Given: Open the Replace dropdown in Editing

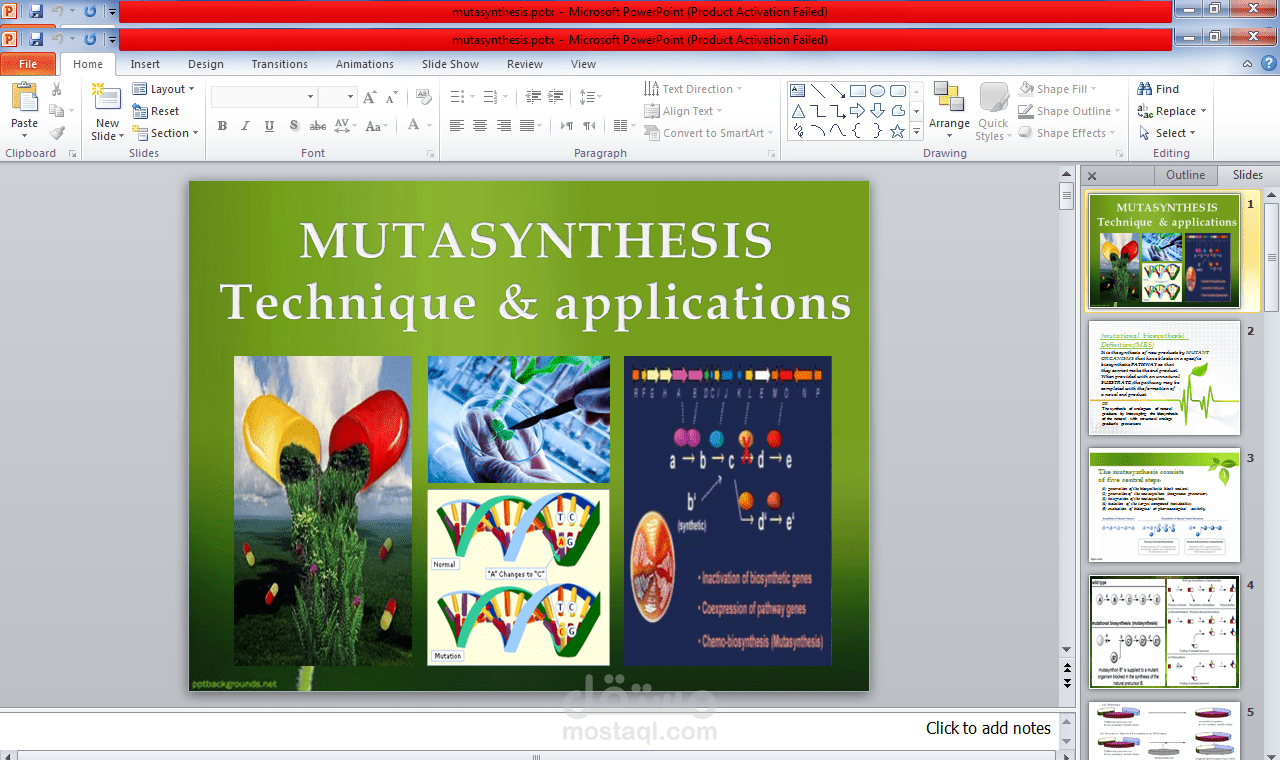Looking at the screenshot, I should click(x=1172, y=111).
